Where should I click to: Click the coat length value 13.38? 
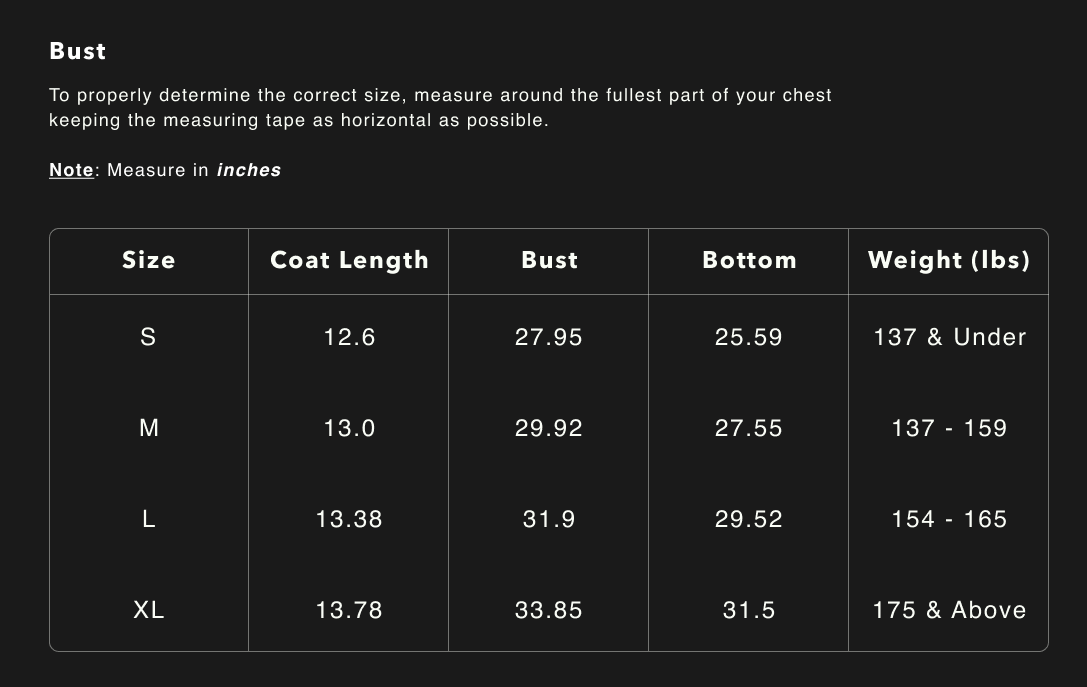(349, 519)
